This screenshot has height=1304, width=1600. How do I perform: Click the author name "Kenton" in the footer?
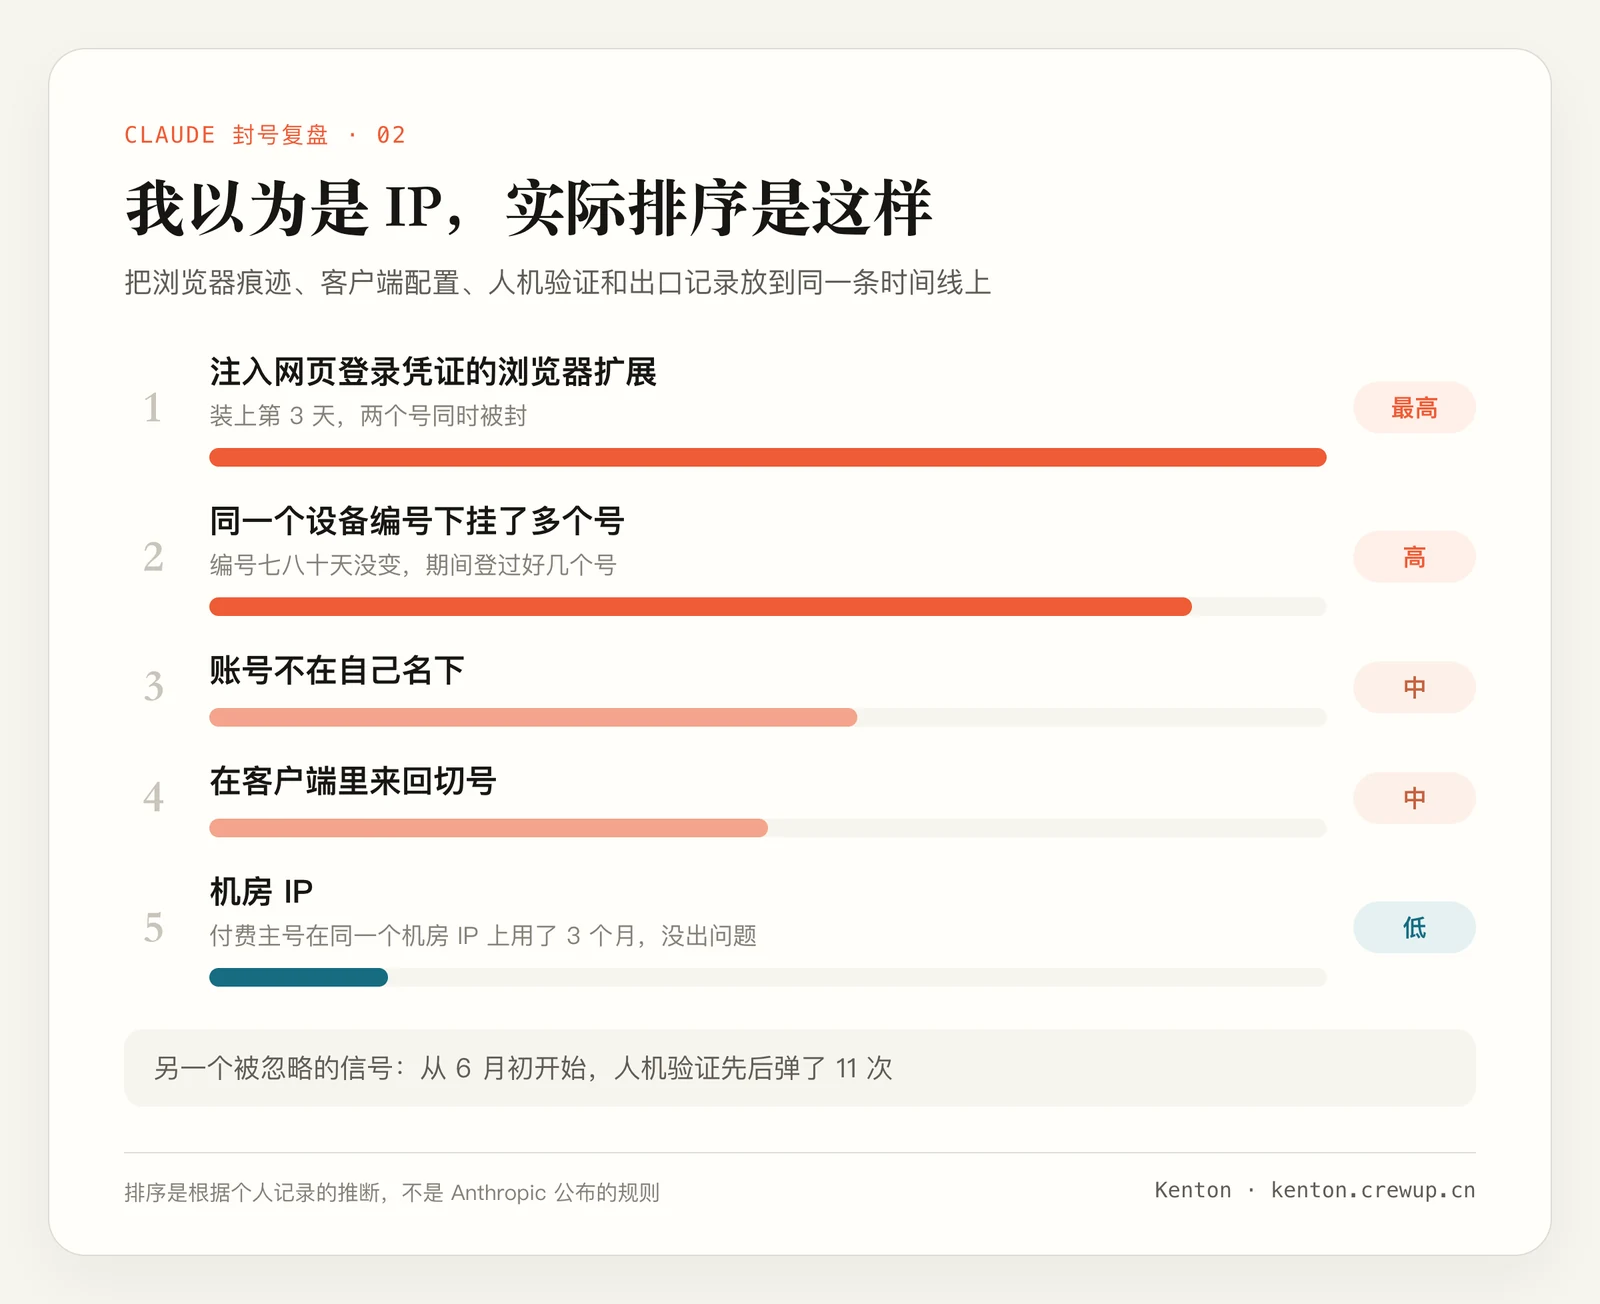[1193, 1190]
